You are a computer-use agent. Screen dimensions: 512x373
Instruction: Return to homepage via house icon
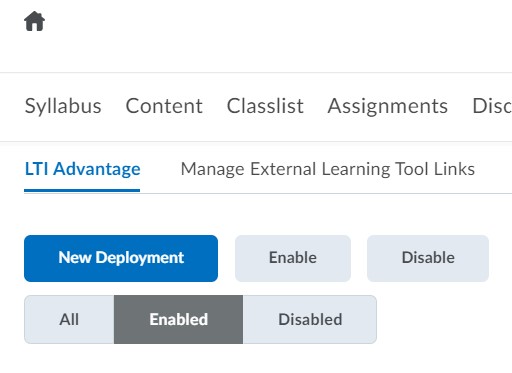(34, 21)
